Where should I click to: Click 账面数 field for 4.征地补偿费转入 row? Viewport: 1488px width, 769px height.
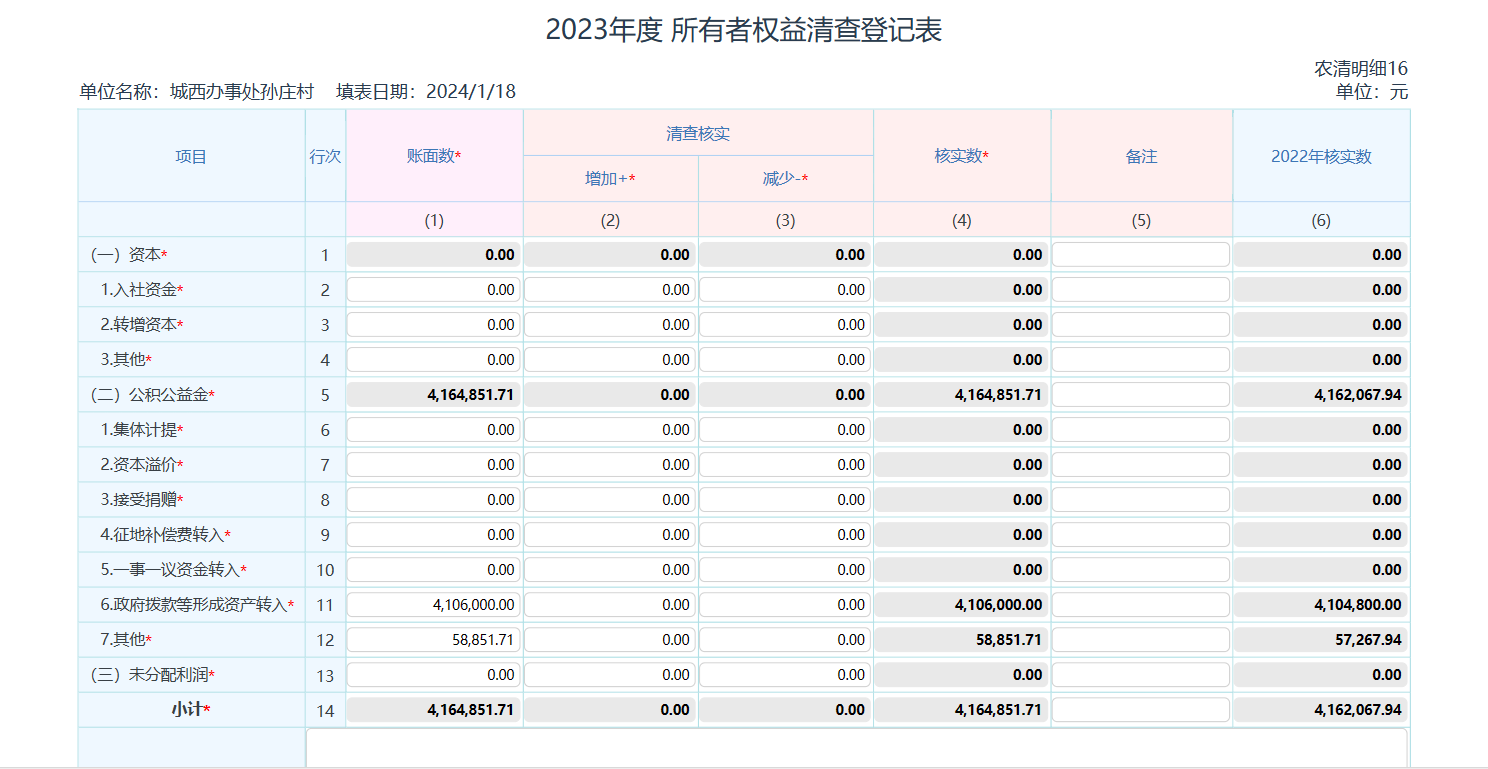coord(434,535)
